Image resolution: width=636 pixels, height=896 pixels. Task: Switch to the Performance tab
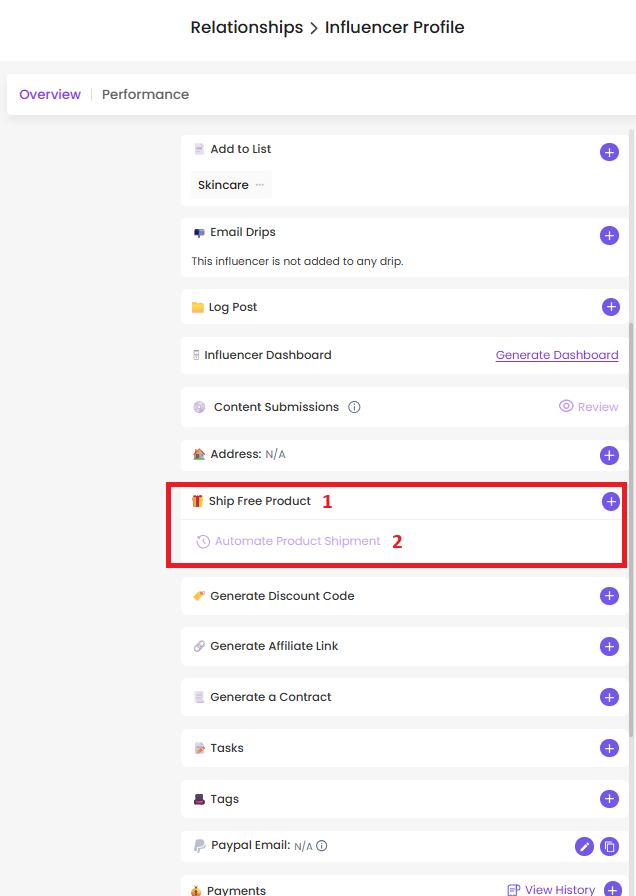(x=145, y=94)
